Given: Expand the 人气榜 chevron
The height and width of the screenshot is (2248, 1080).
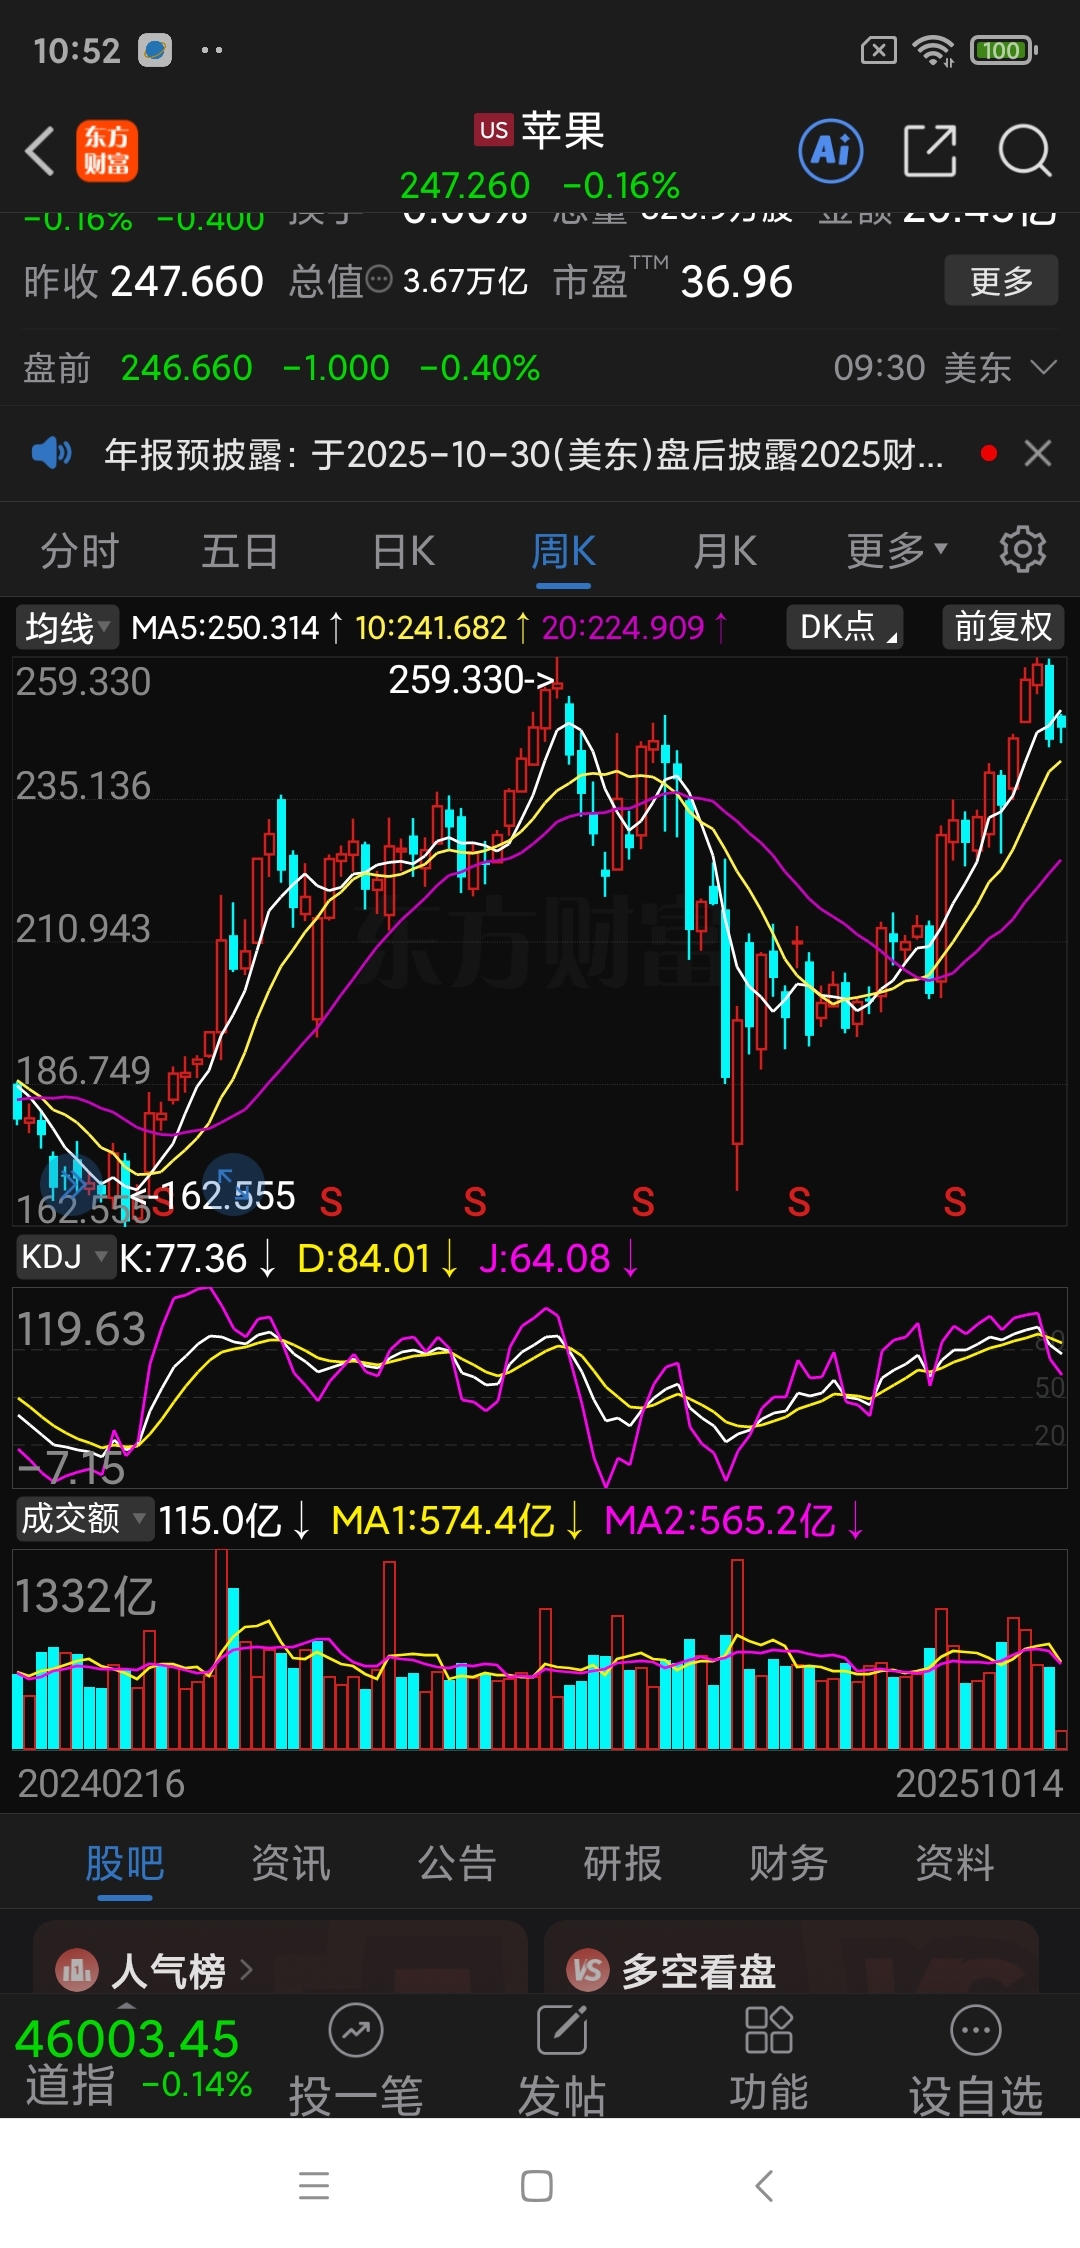Looking at the screenshot, I should [246, 1971].
